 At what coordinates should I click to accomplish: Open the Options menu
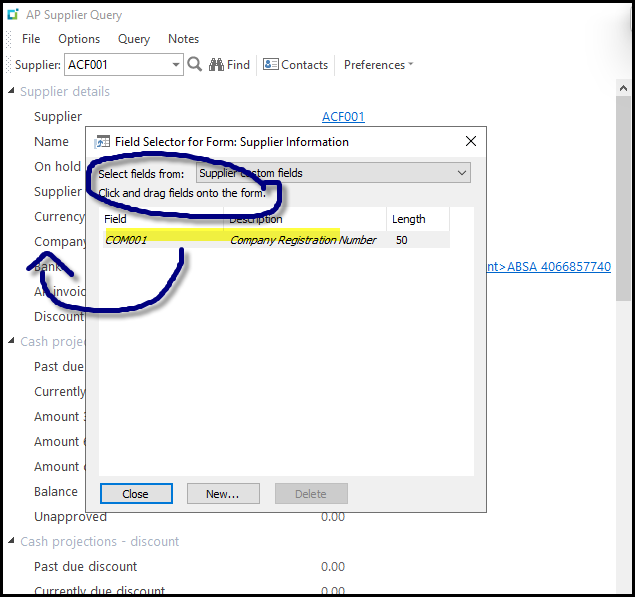[x=79, y=39]
